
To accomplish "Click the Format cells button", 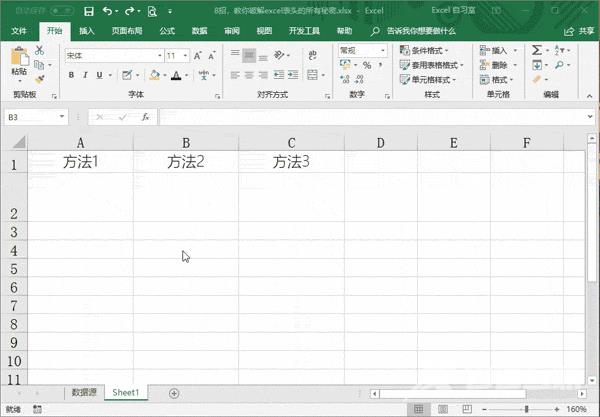I will pyautogui.click(x=496, y=80).
